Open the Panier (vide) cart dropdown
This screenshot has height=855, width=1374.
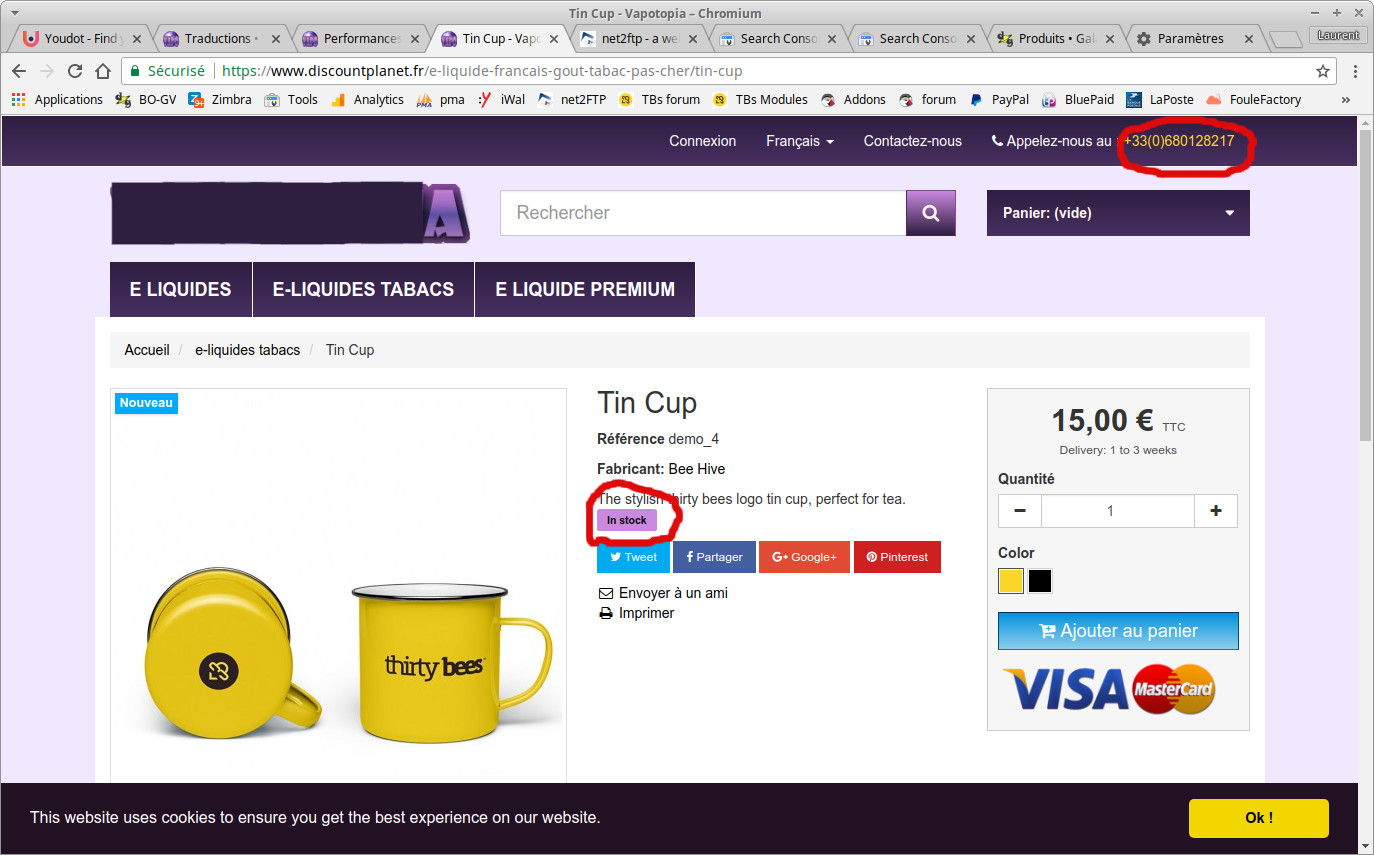click(1117, 213)
